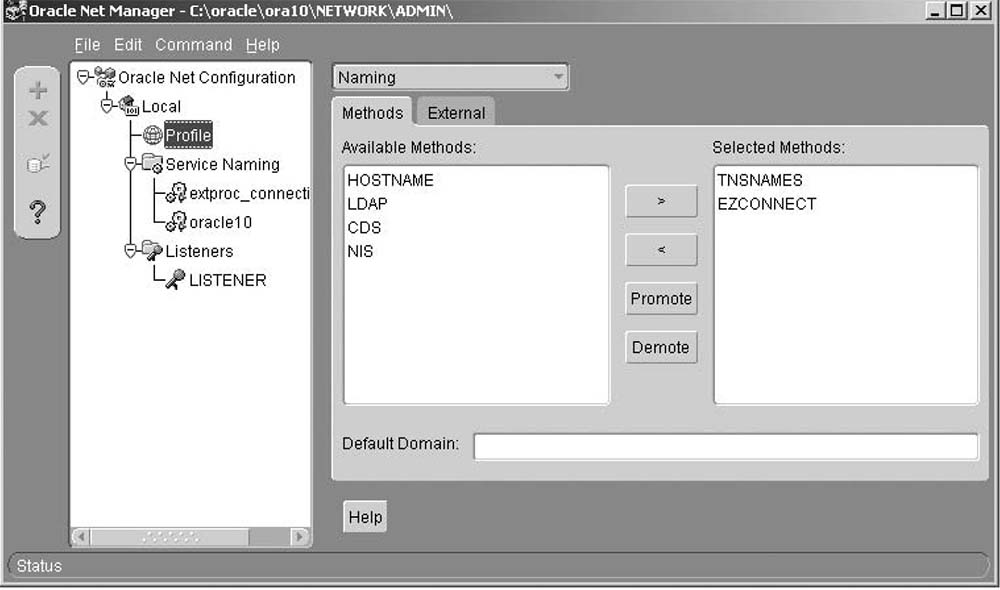Select the Local tree label

pyautogui.click(x=161, y=106)
